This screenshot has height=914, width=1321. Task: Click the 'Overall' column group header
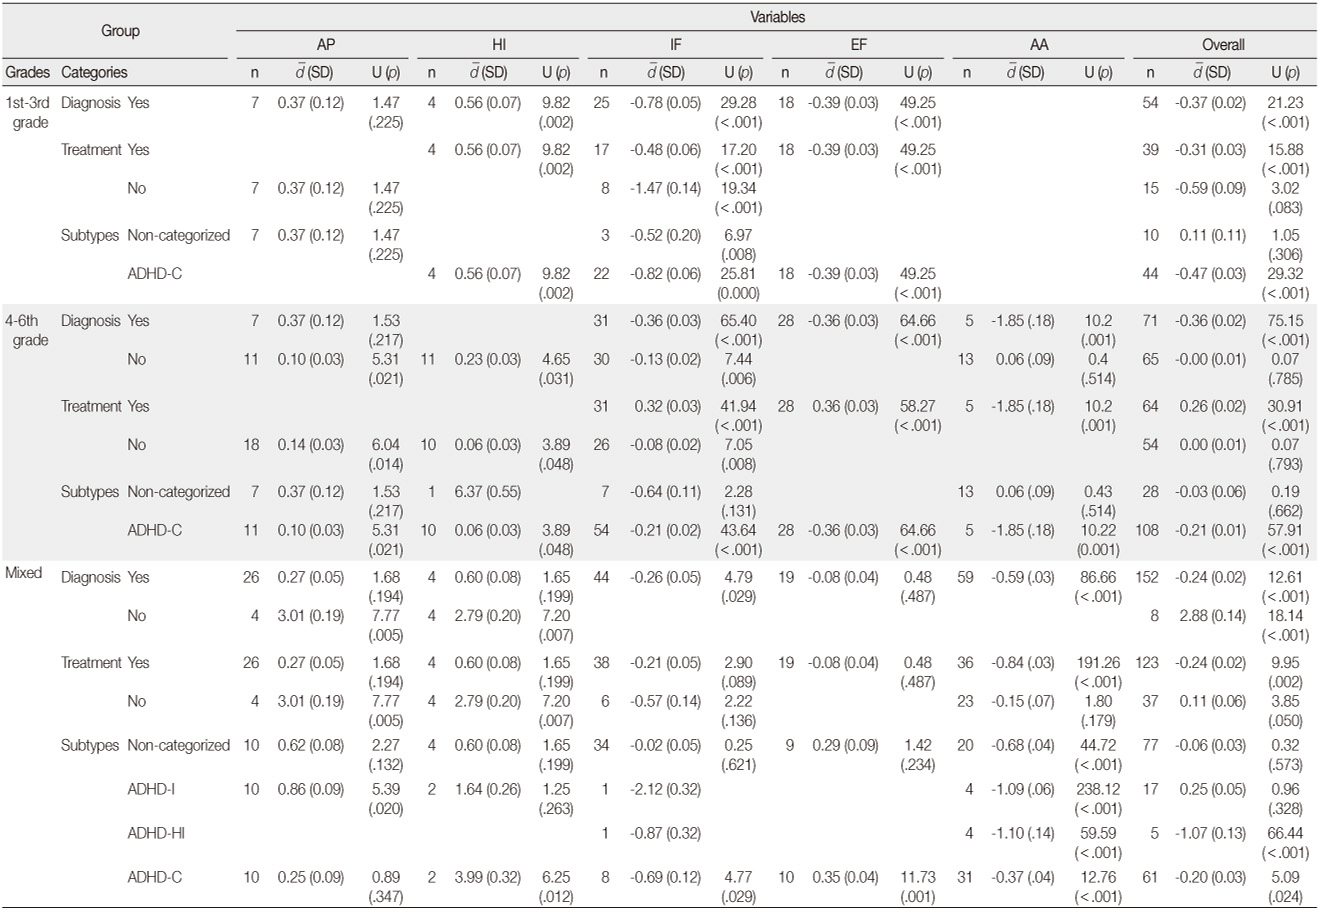pos(1223,45)
